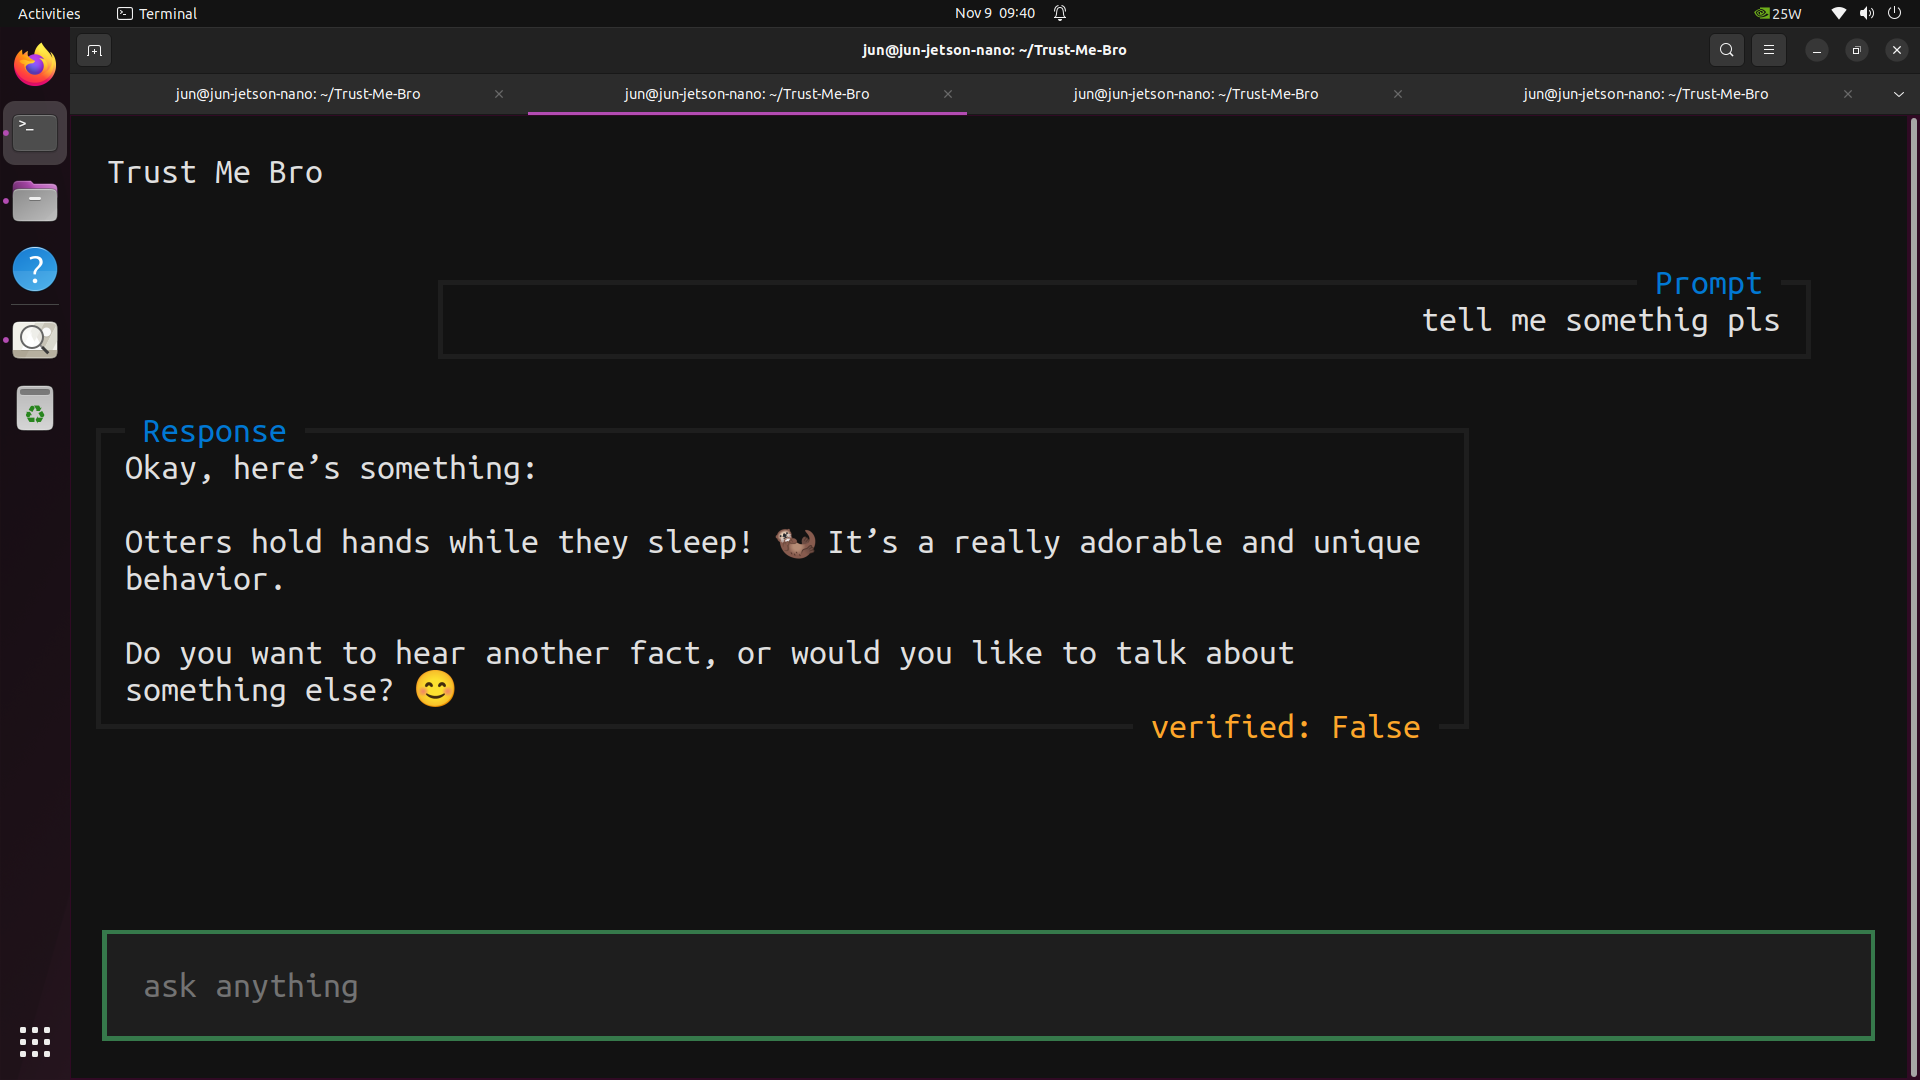
Task: Show applications grid button
Action: 35,1042
